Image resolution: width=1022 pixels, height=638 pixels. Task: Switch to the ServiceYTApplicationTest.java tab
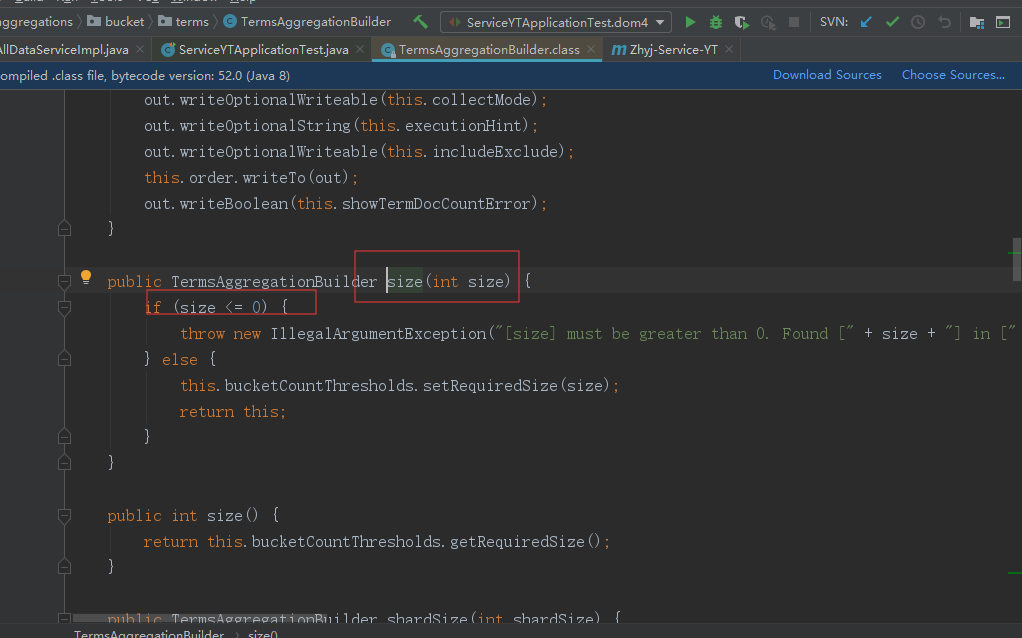263,50
